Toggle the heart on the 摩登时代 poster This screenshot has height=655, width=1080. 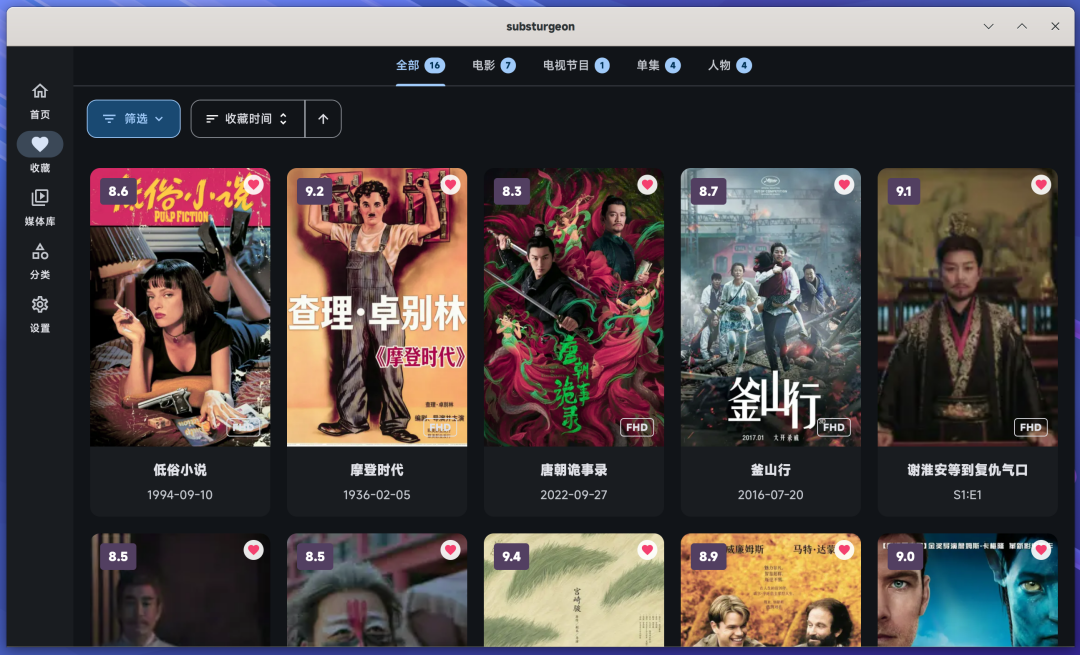[449, 184]
